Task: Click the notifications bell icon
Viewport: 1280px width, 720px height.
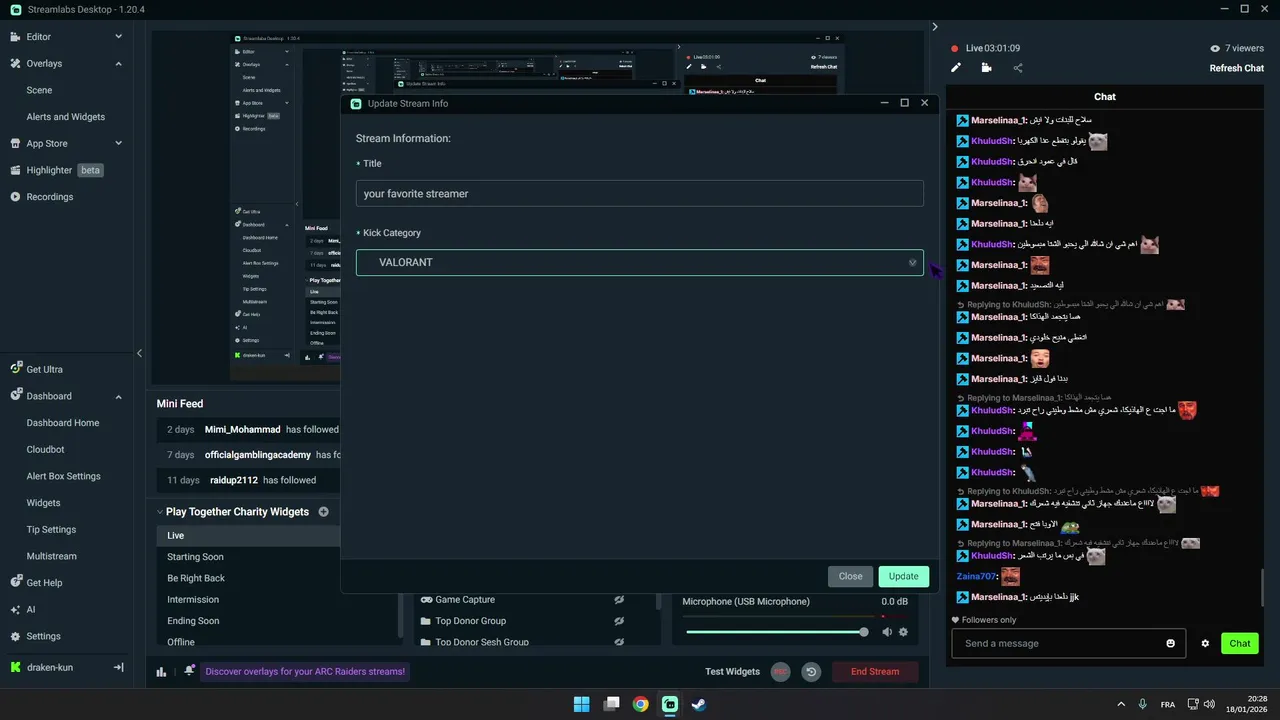Action: click(187, 672)
